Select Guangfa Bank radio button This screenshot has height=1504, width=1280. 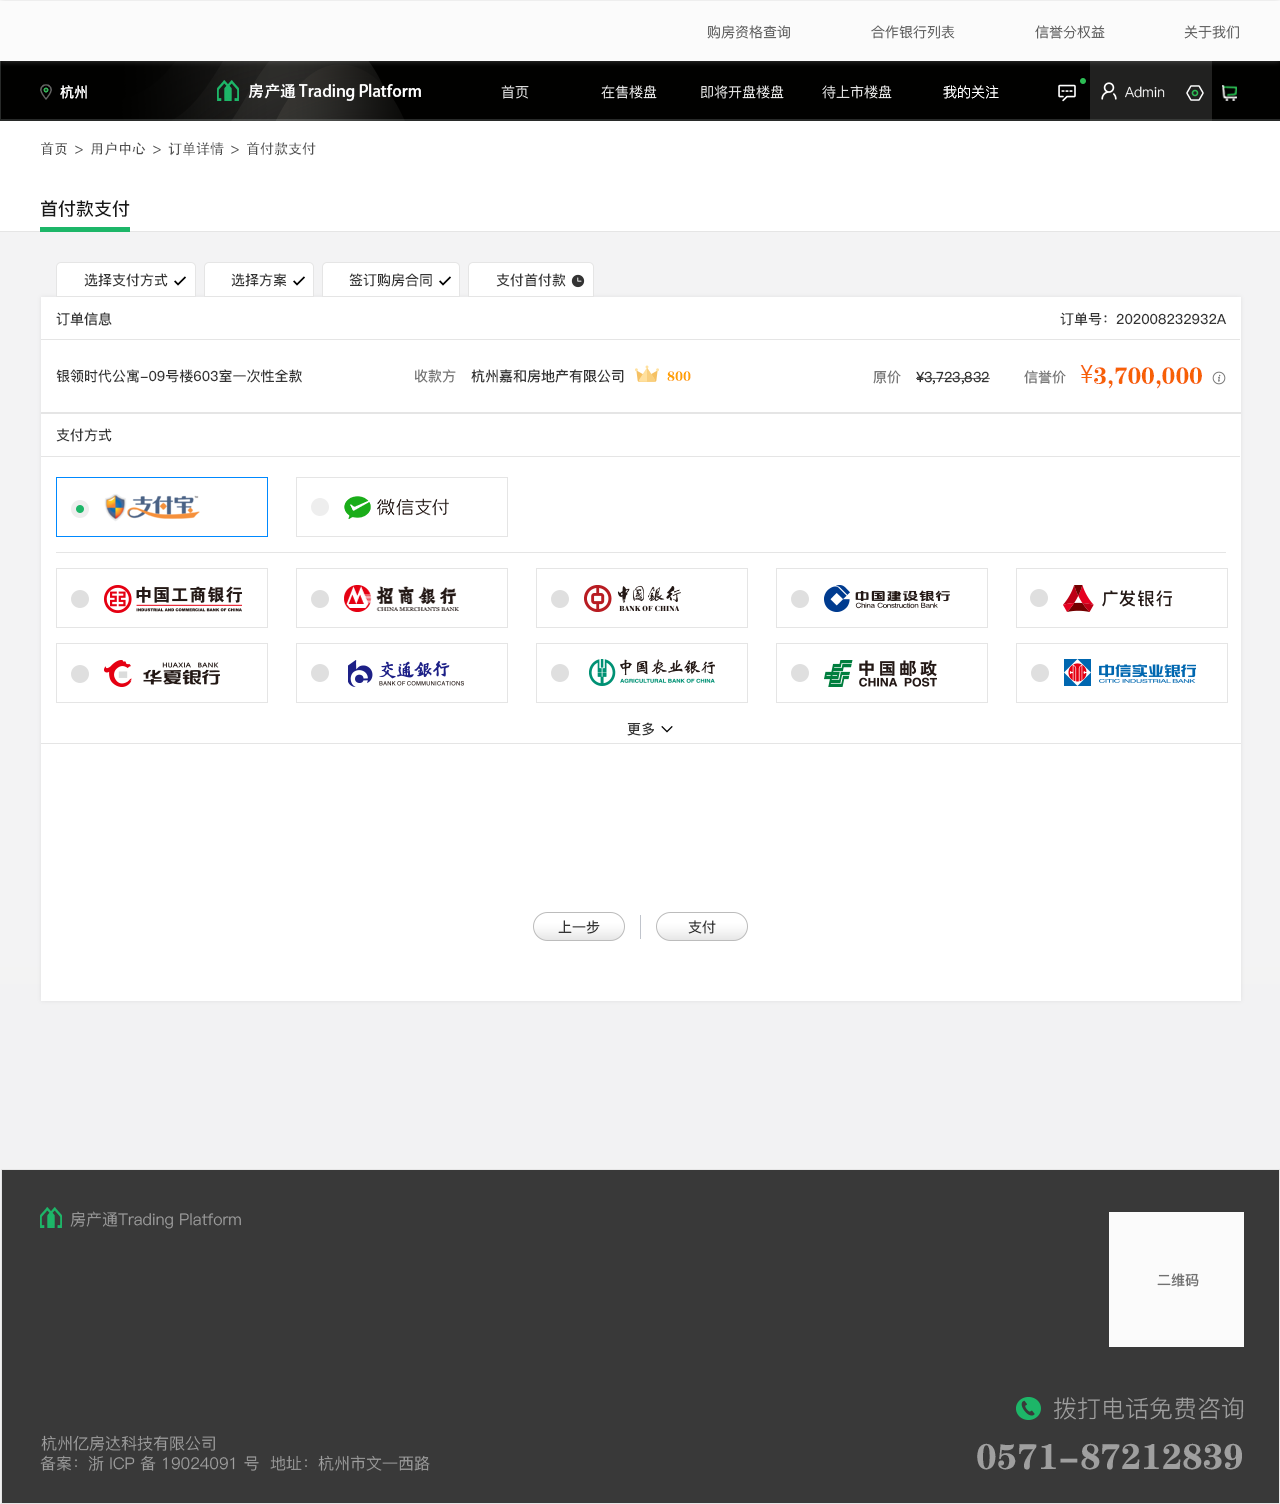pyautogui.click(x=1039, y=598)
